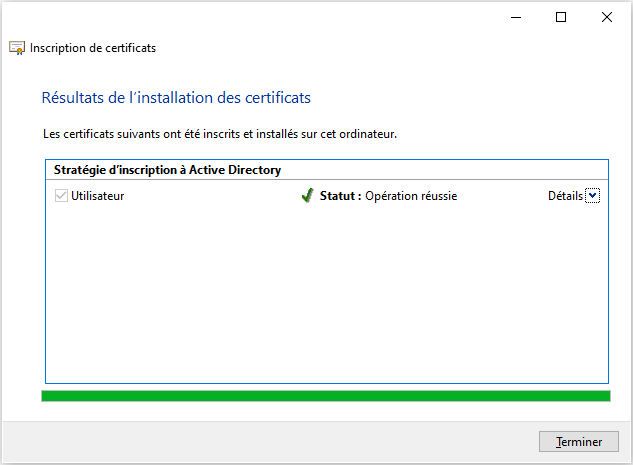Viewport: 633px width, 465px height.
Task: Minimize the certificate enrollment window
Action: 515,17
